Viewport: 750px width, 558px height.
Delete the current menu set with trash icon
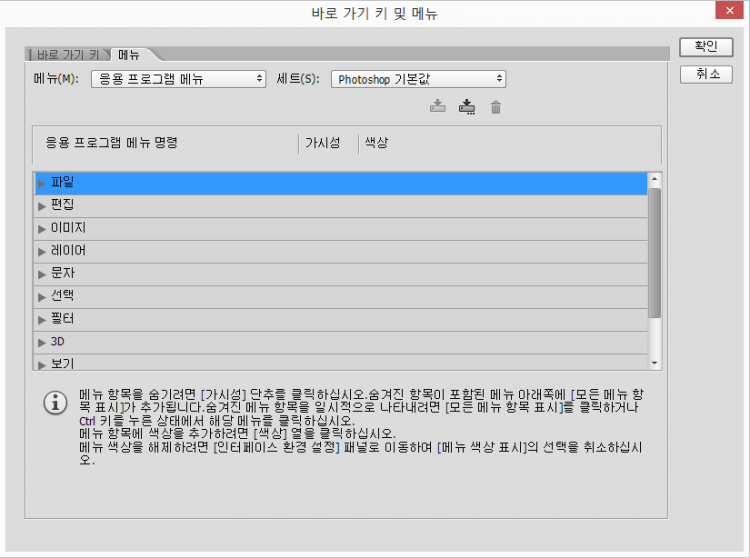[x=495, y=107]
